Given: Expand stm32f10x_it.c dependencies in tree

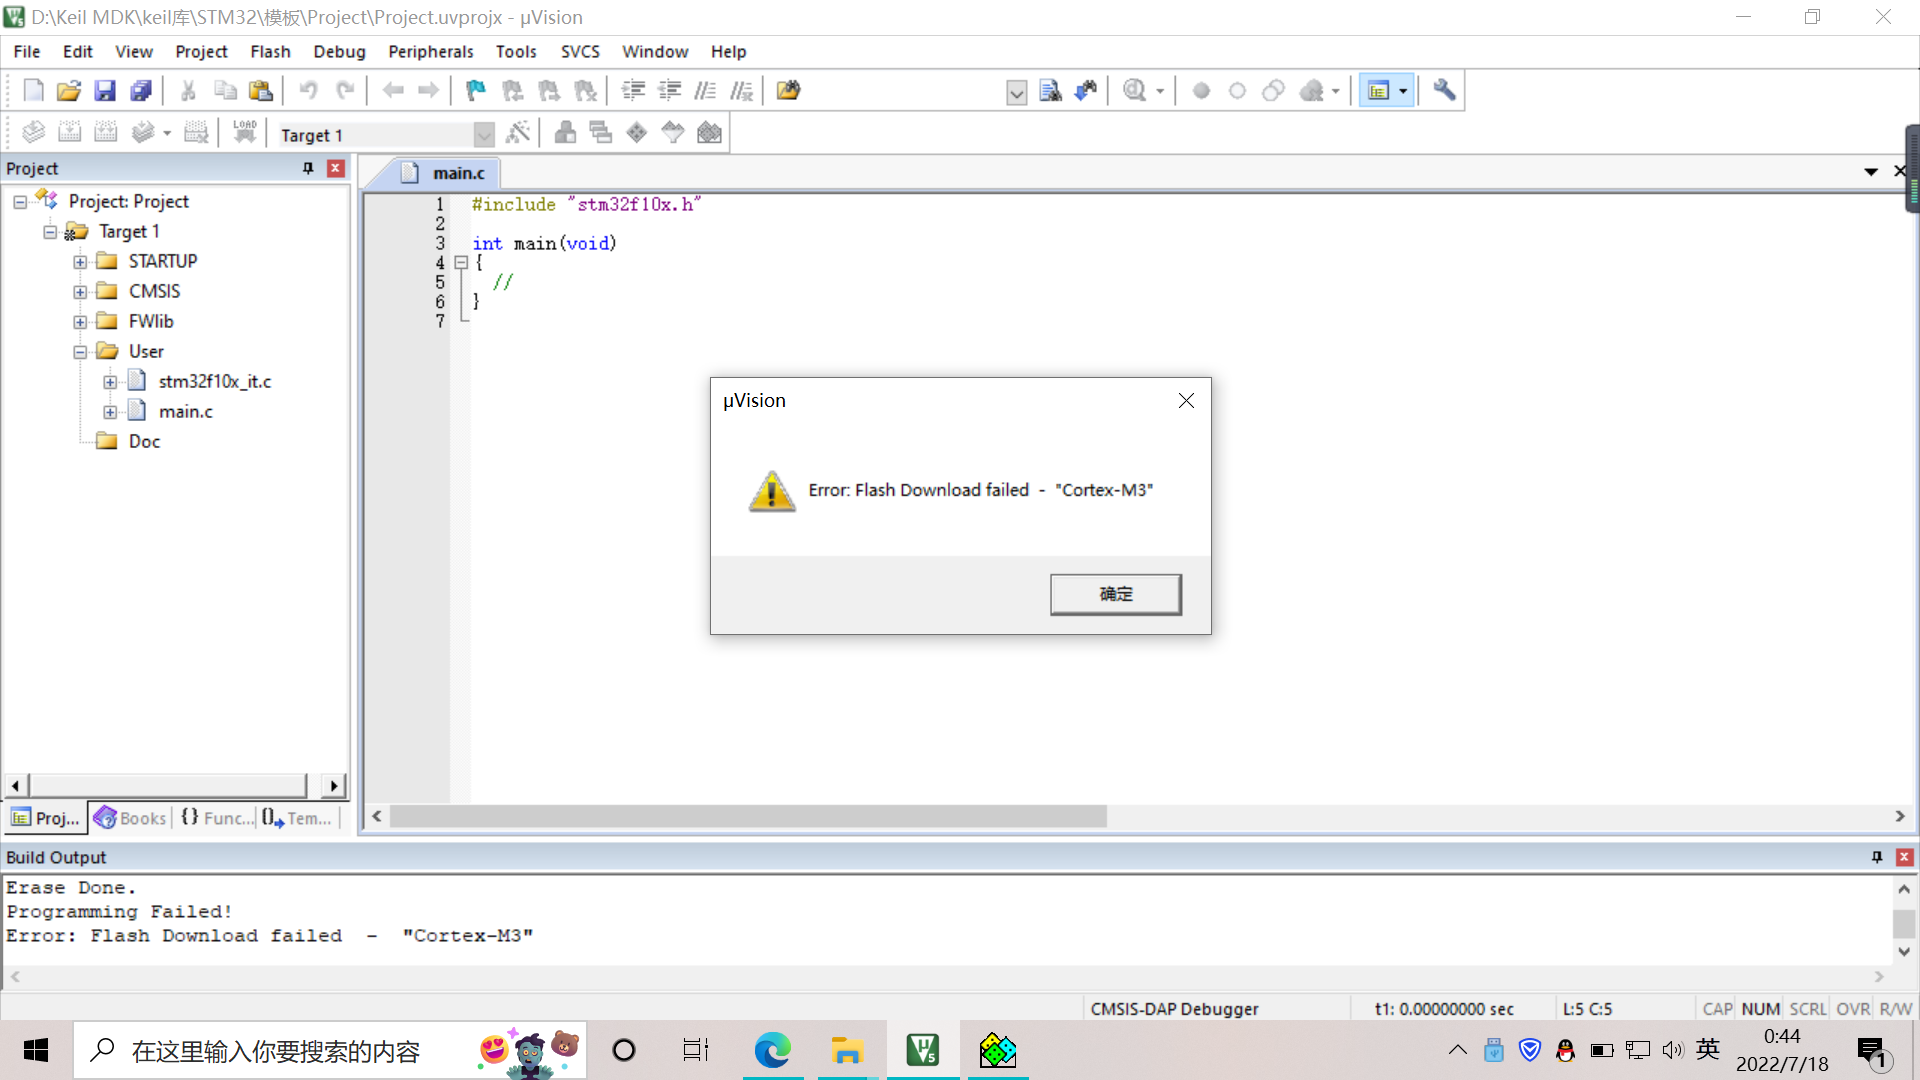Looking at the screenshot, I should [x=110, y=382].
